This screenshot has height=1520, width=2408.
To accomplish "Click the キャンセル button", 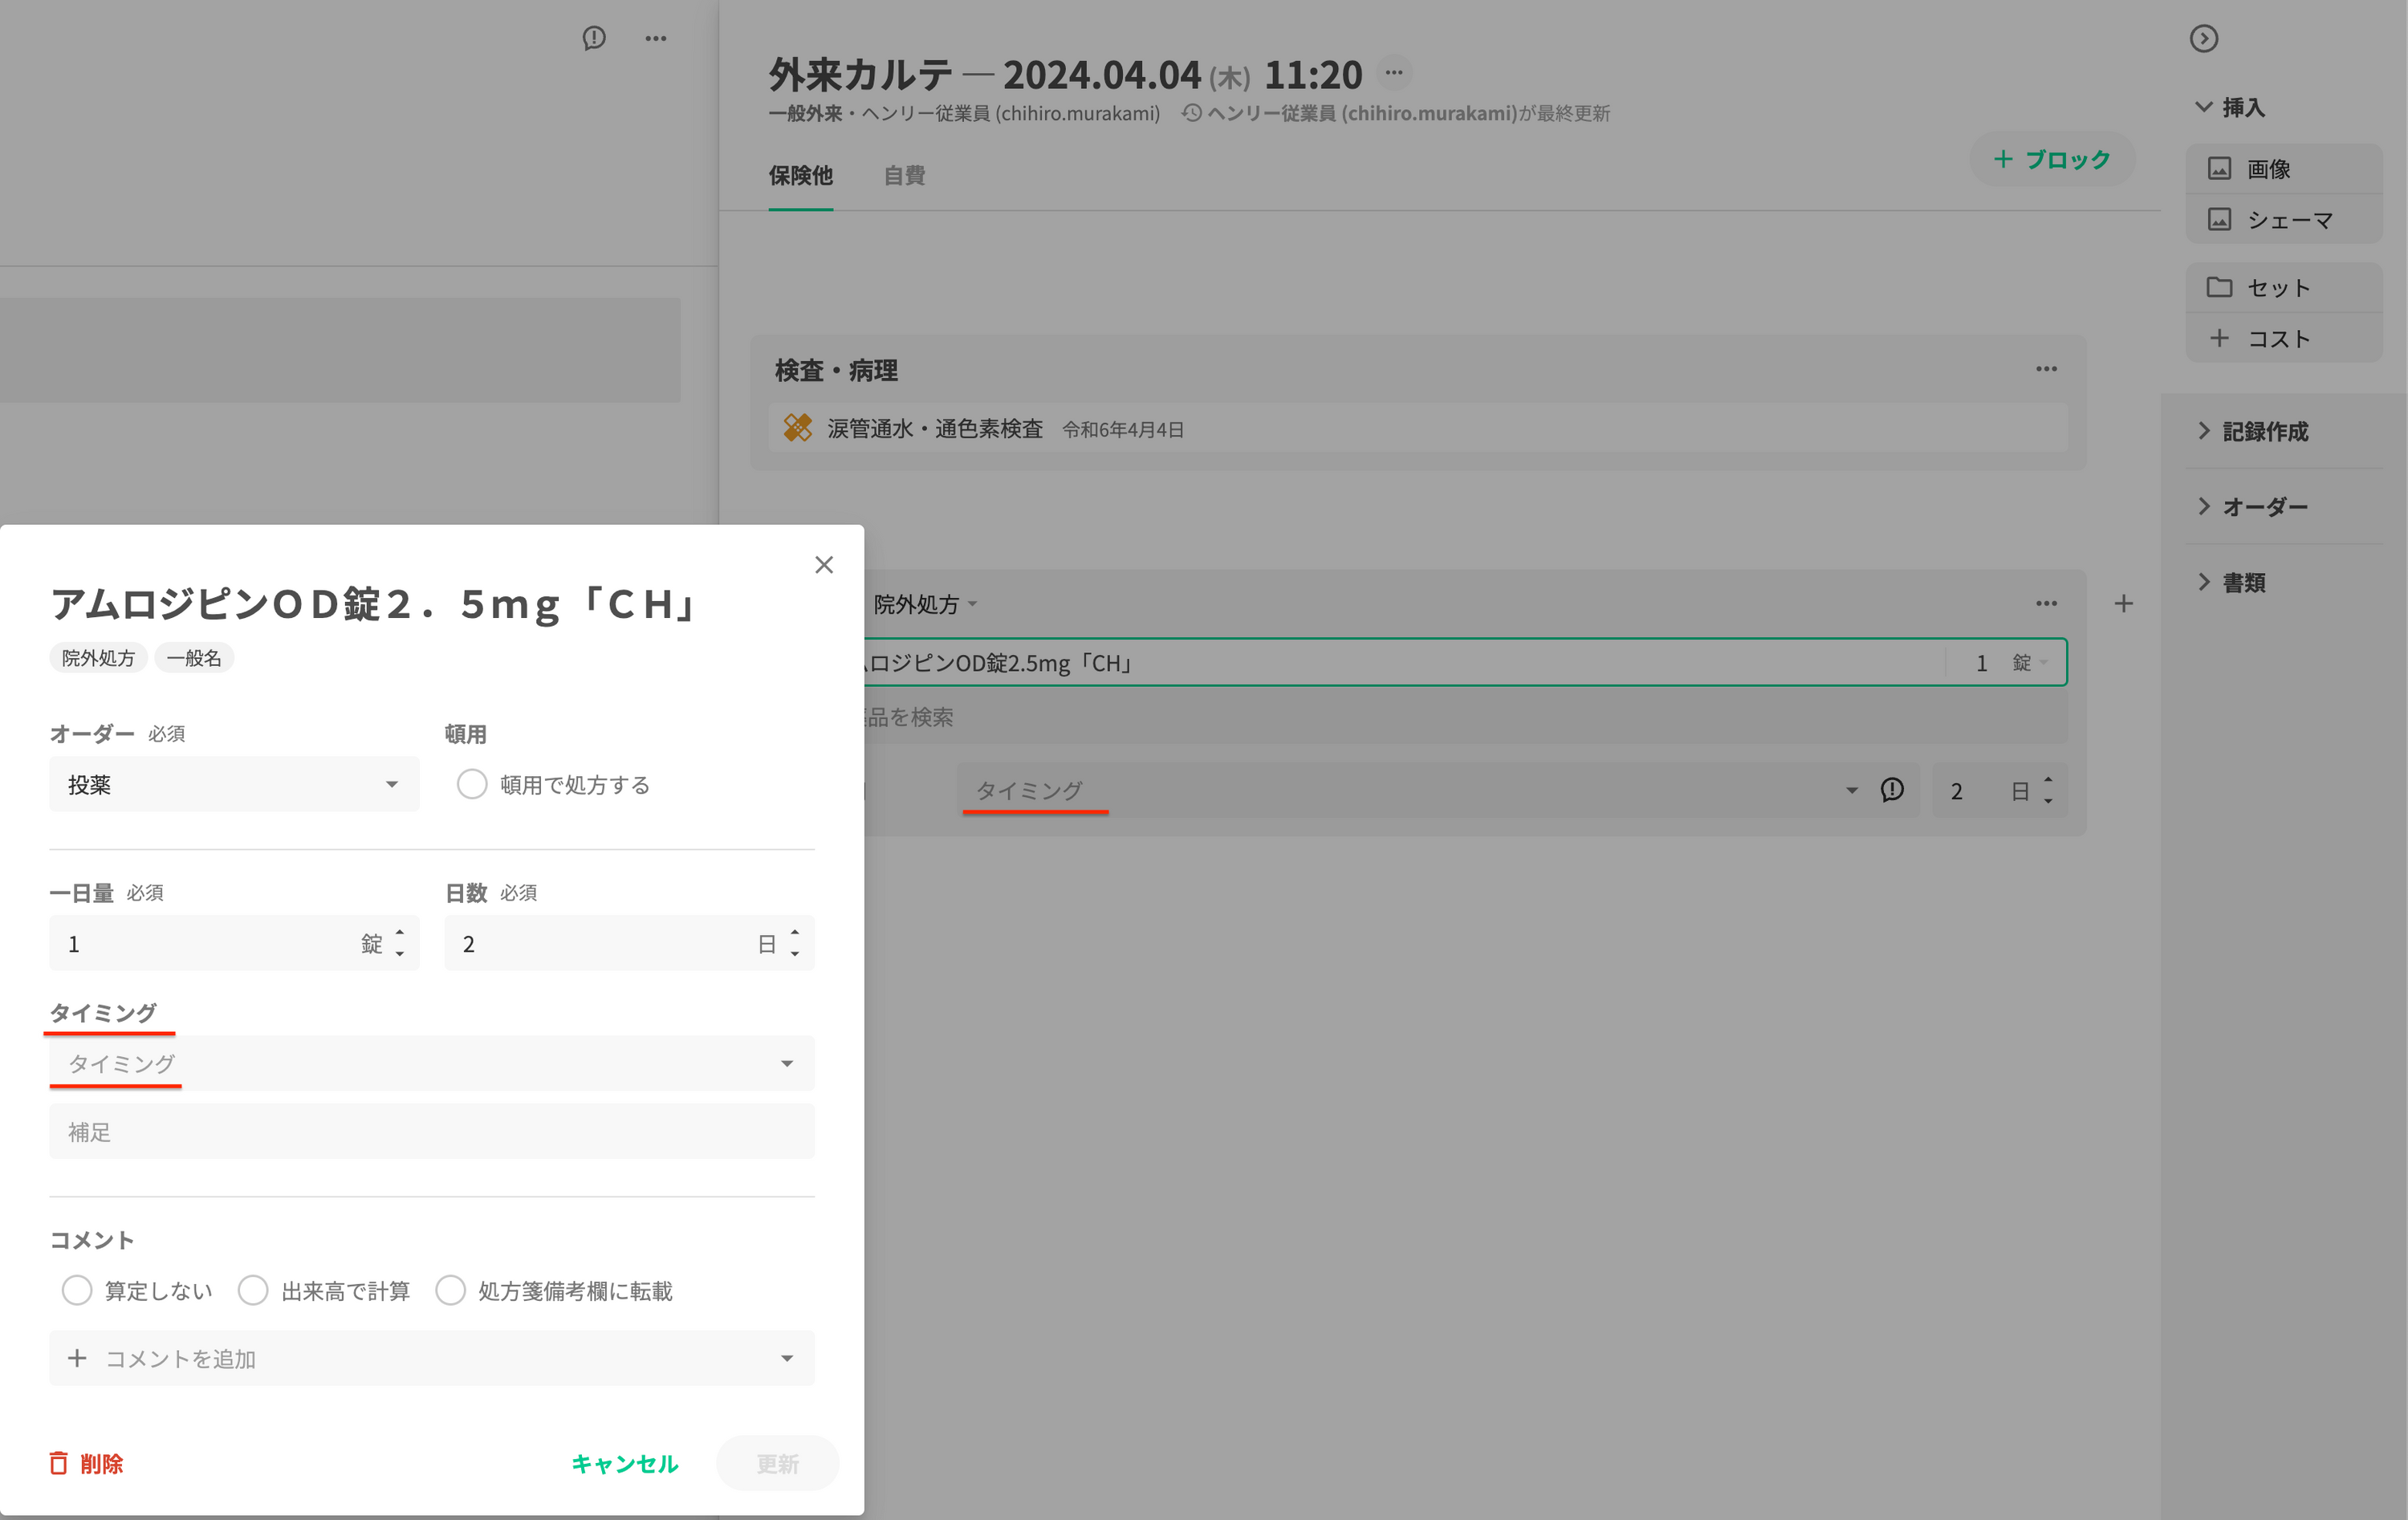I will [624, 1463].
